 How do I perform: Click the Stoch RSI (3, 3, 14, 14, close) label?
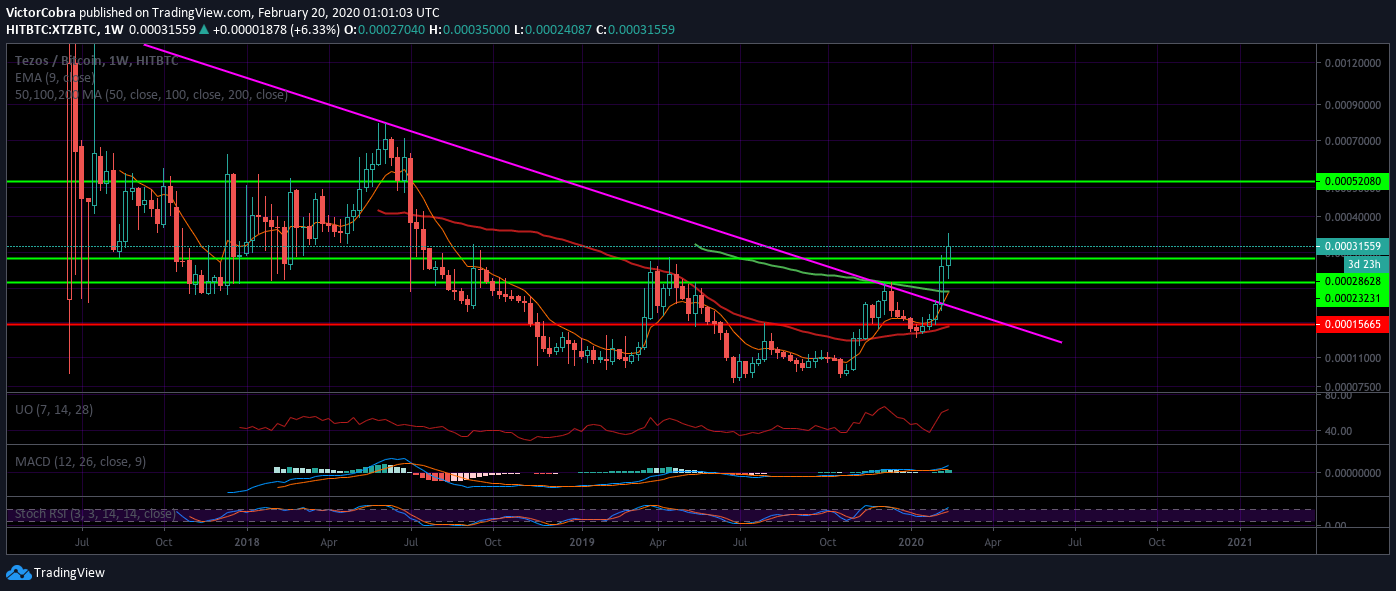pos(95,514)
